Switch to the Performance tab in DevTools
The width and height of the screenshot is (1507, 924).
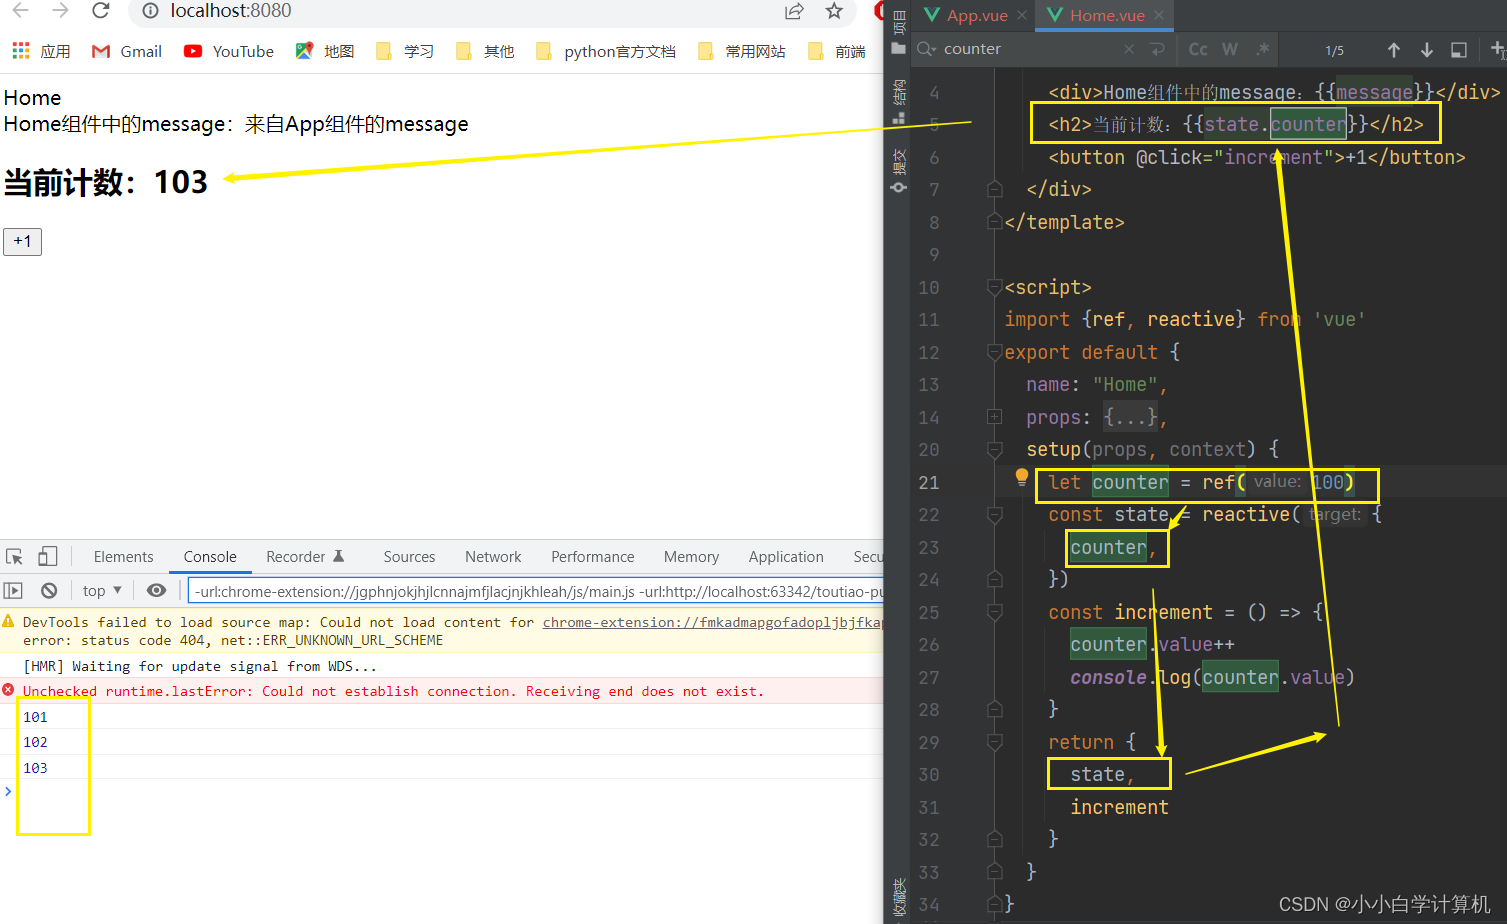592,557
